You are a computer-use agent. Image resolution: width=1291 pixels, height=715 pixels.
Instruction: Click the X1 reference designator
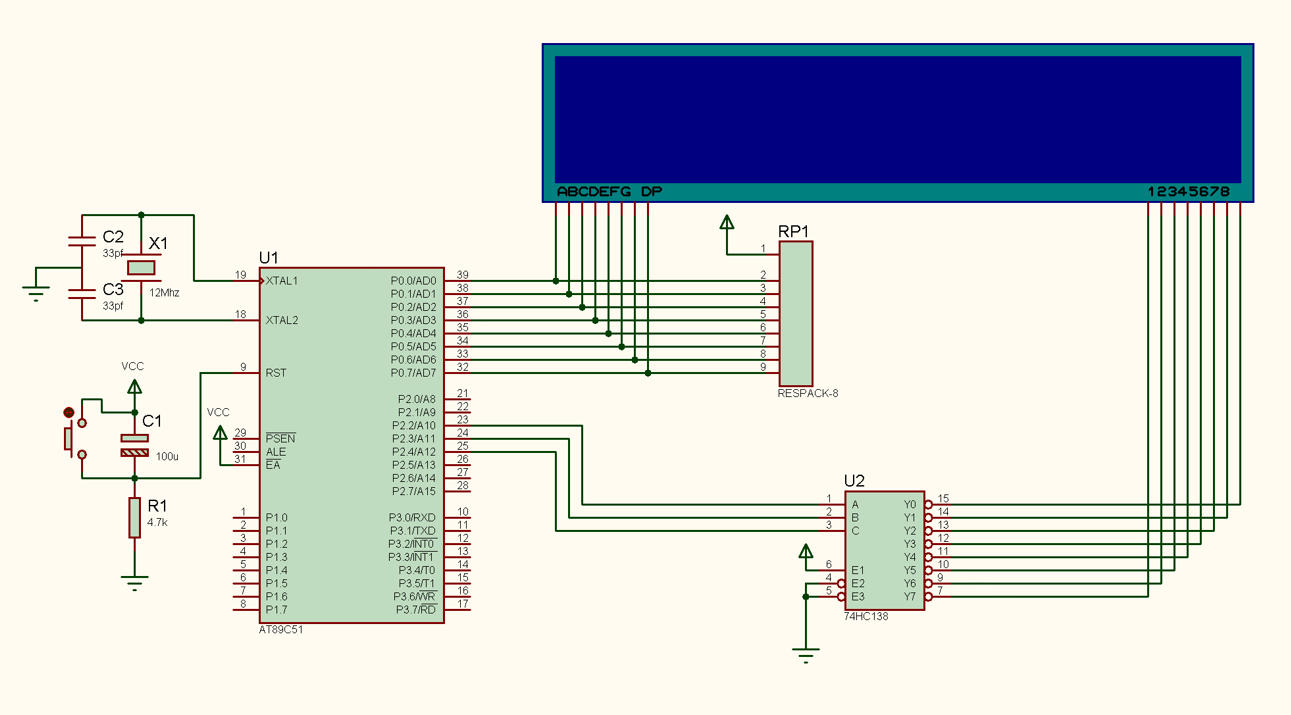(158, 243)
